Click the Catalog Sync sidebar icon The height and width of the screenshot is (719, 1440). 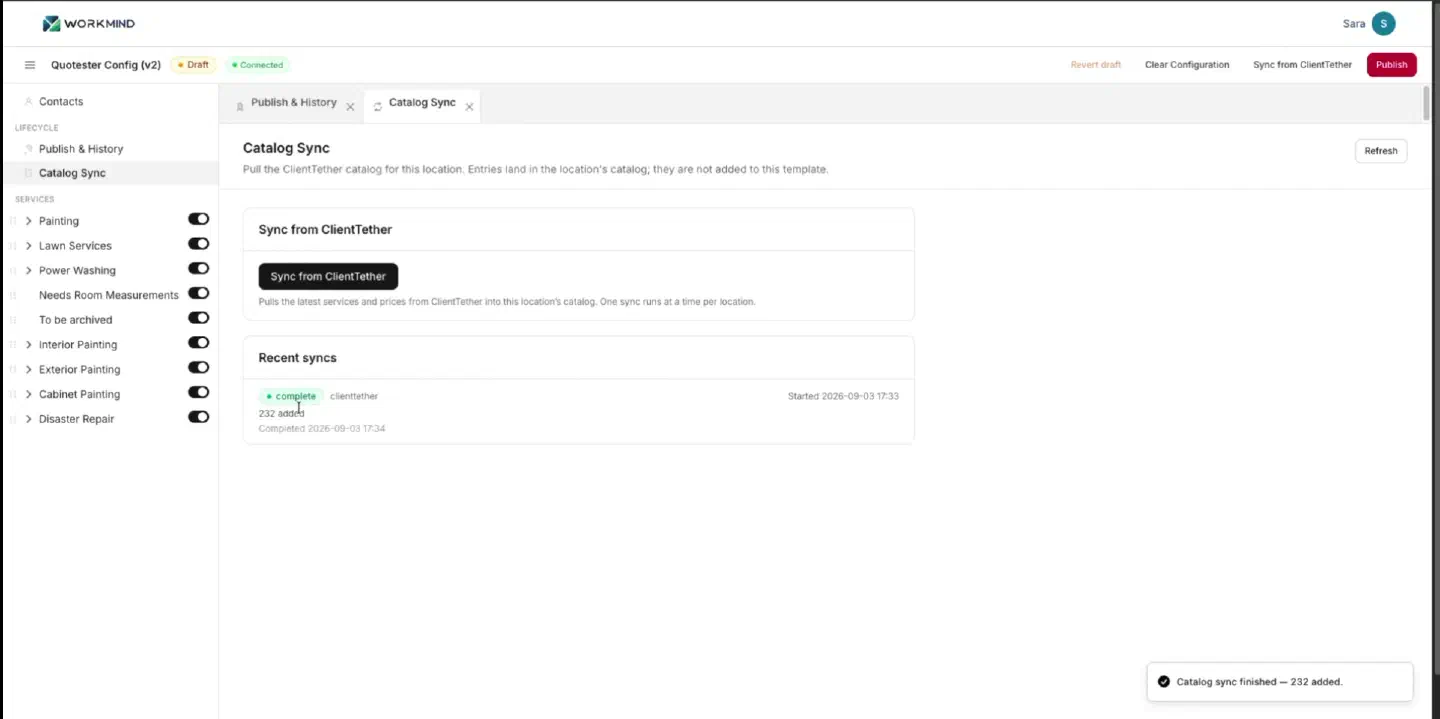click(28, 173)
